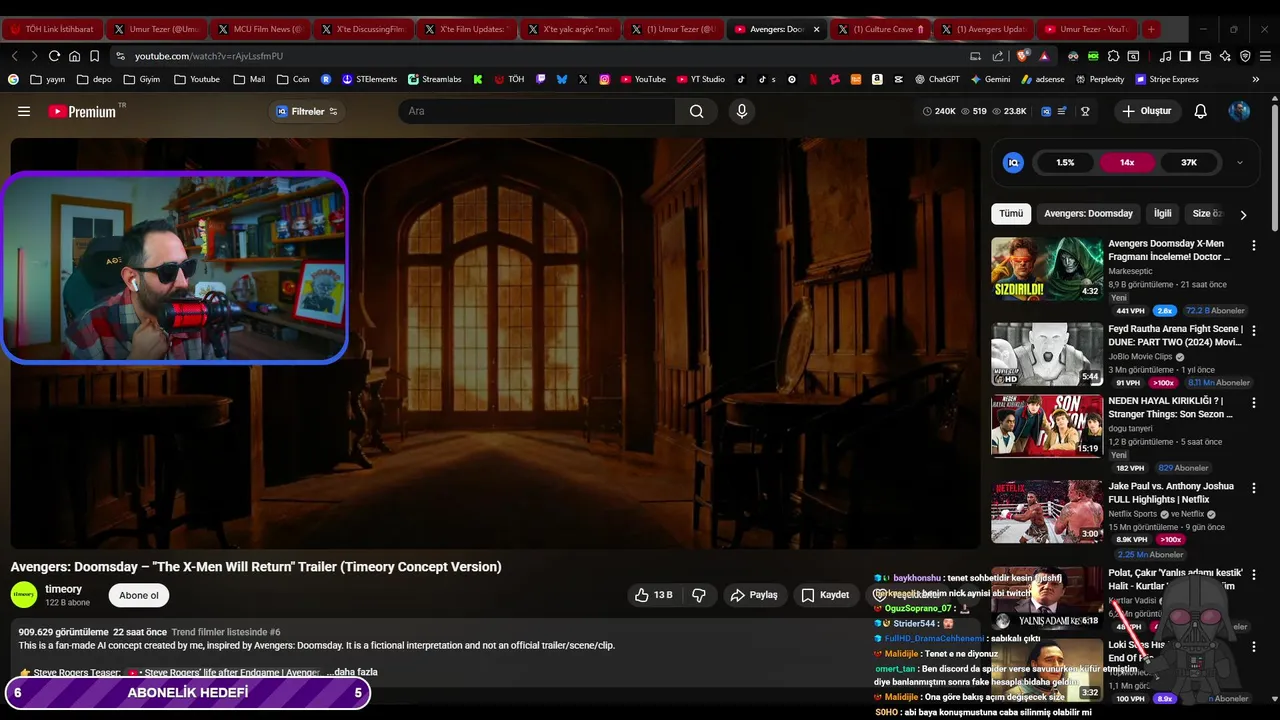Like the video with 13 B likes
1280x720 pixels.
pos(653,595)
